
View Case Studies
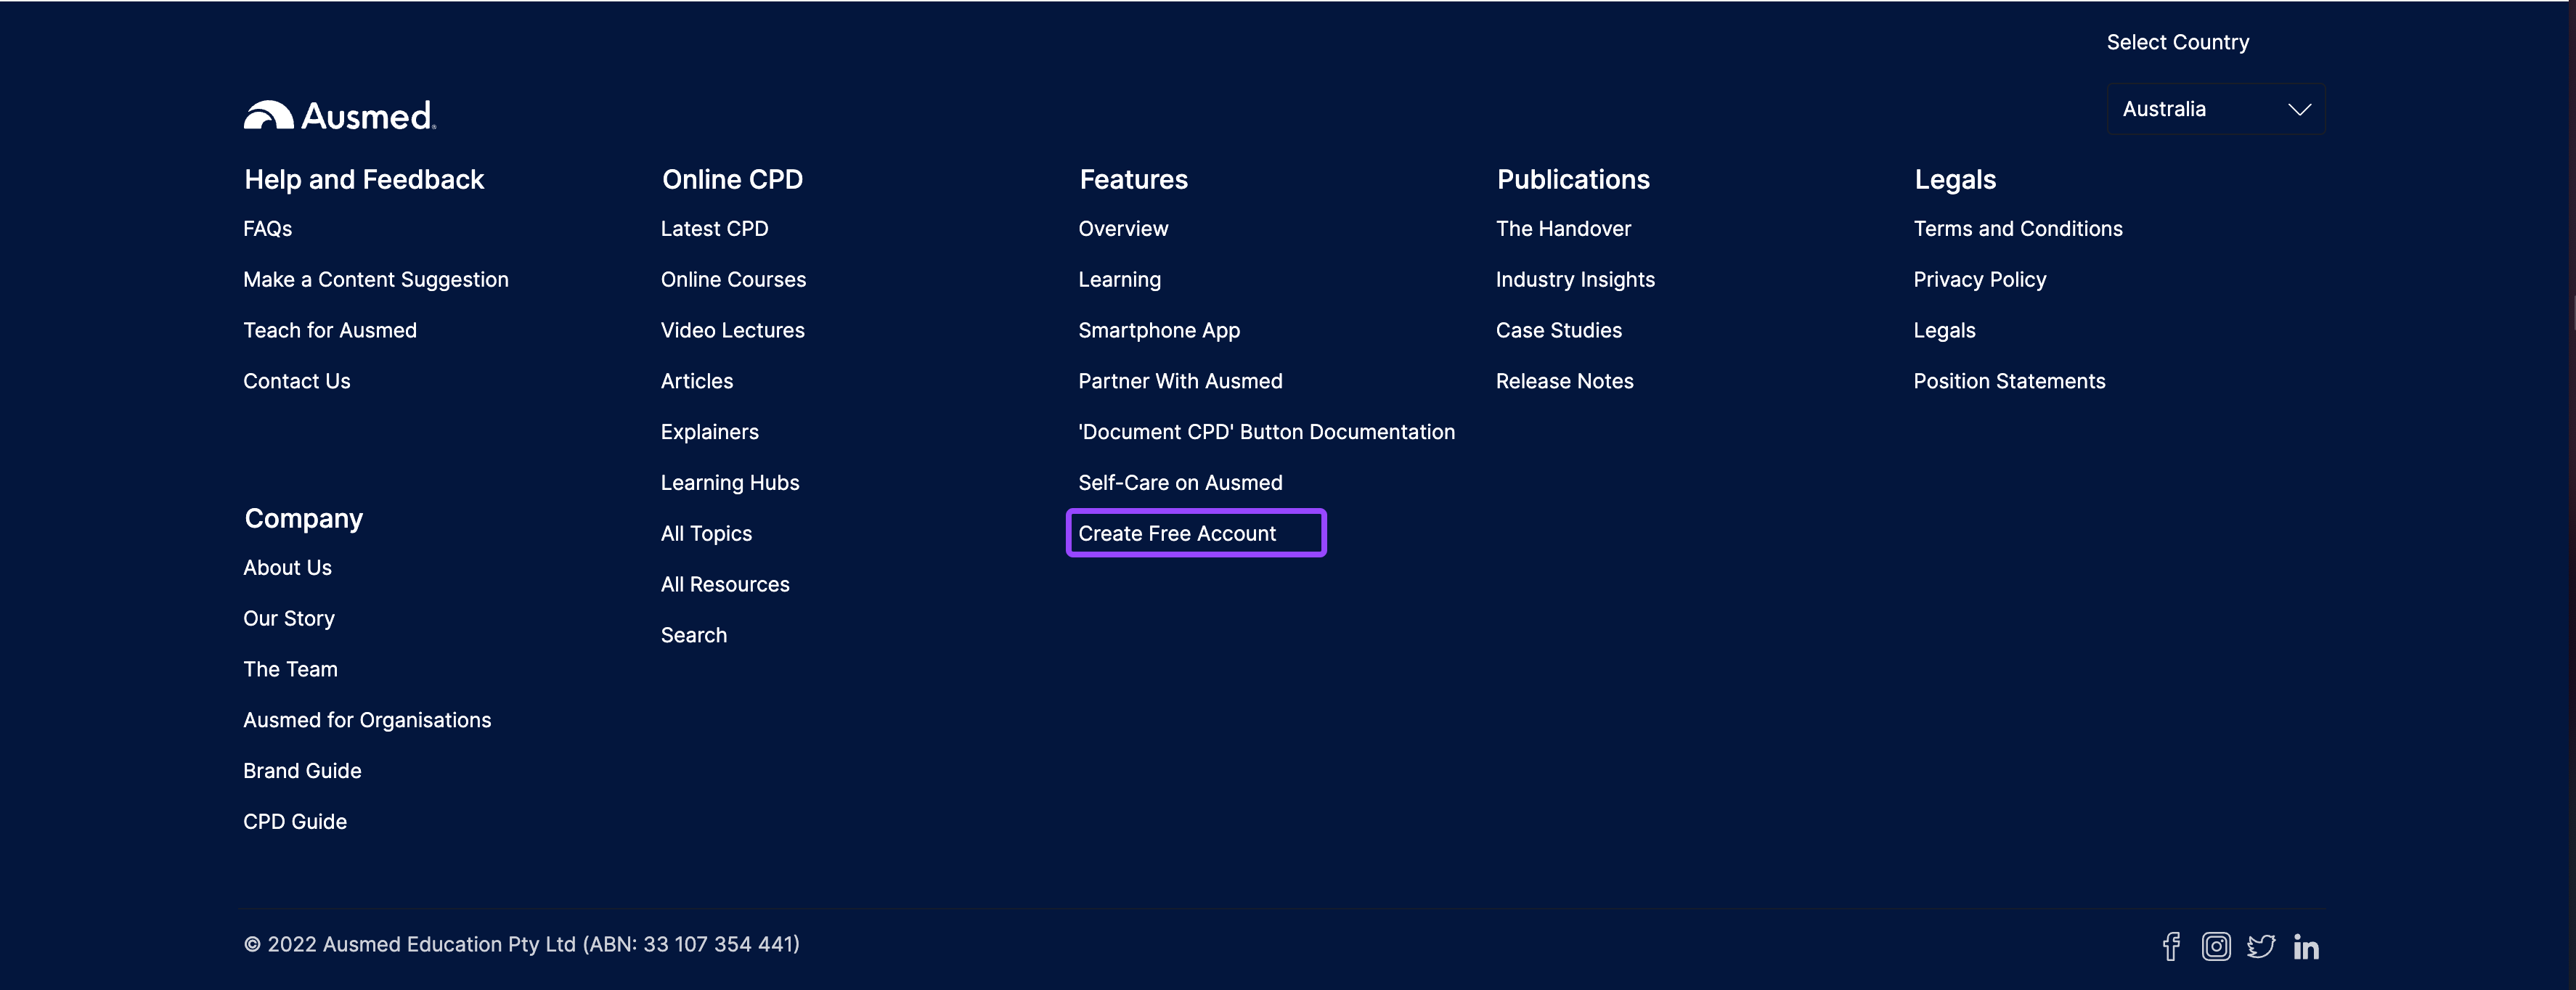coord(1559,330)
